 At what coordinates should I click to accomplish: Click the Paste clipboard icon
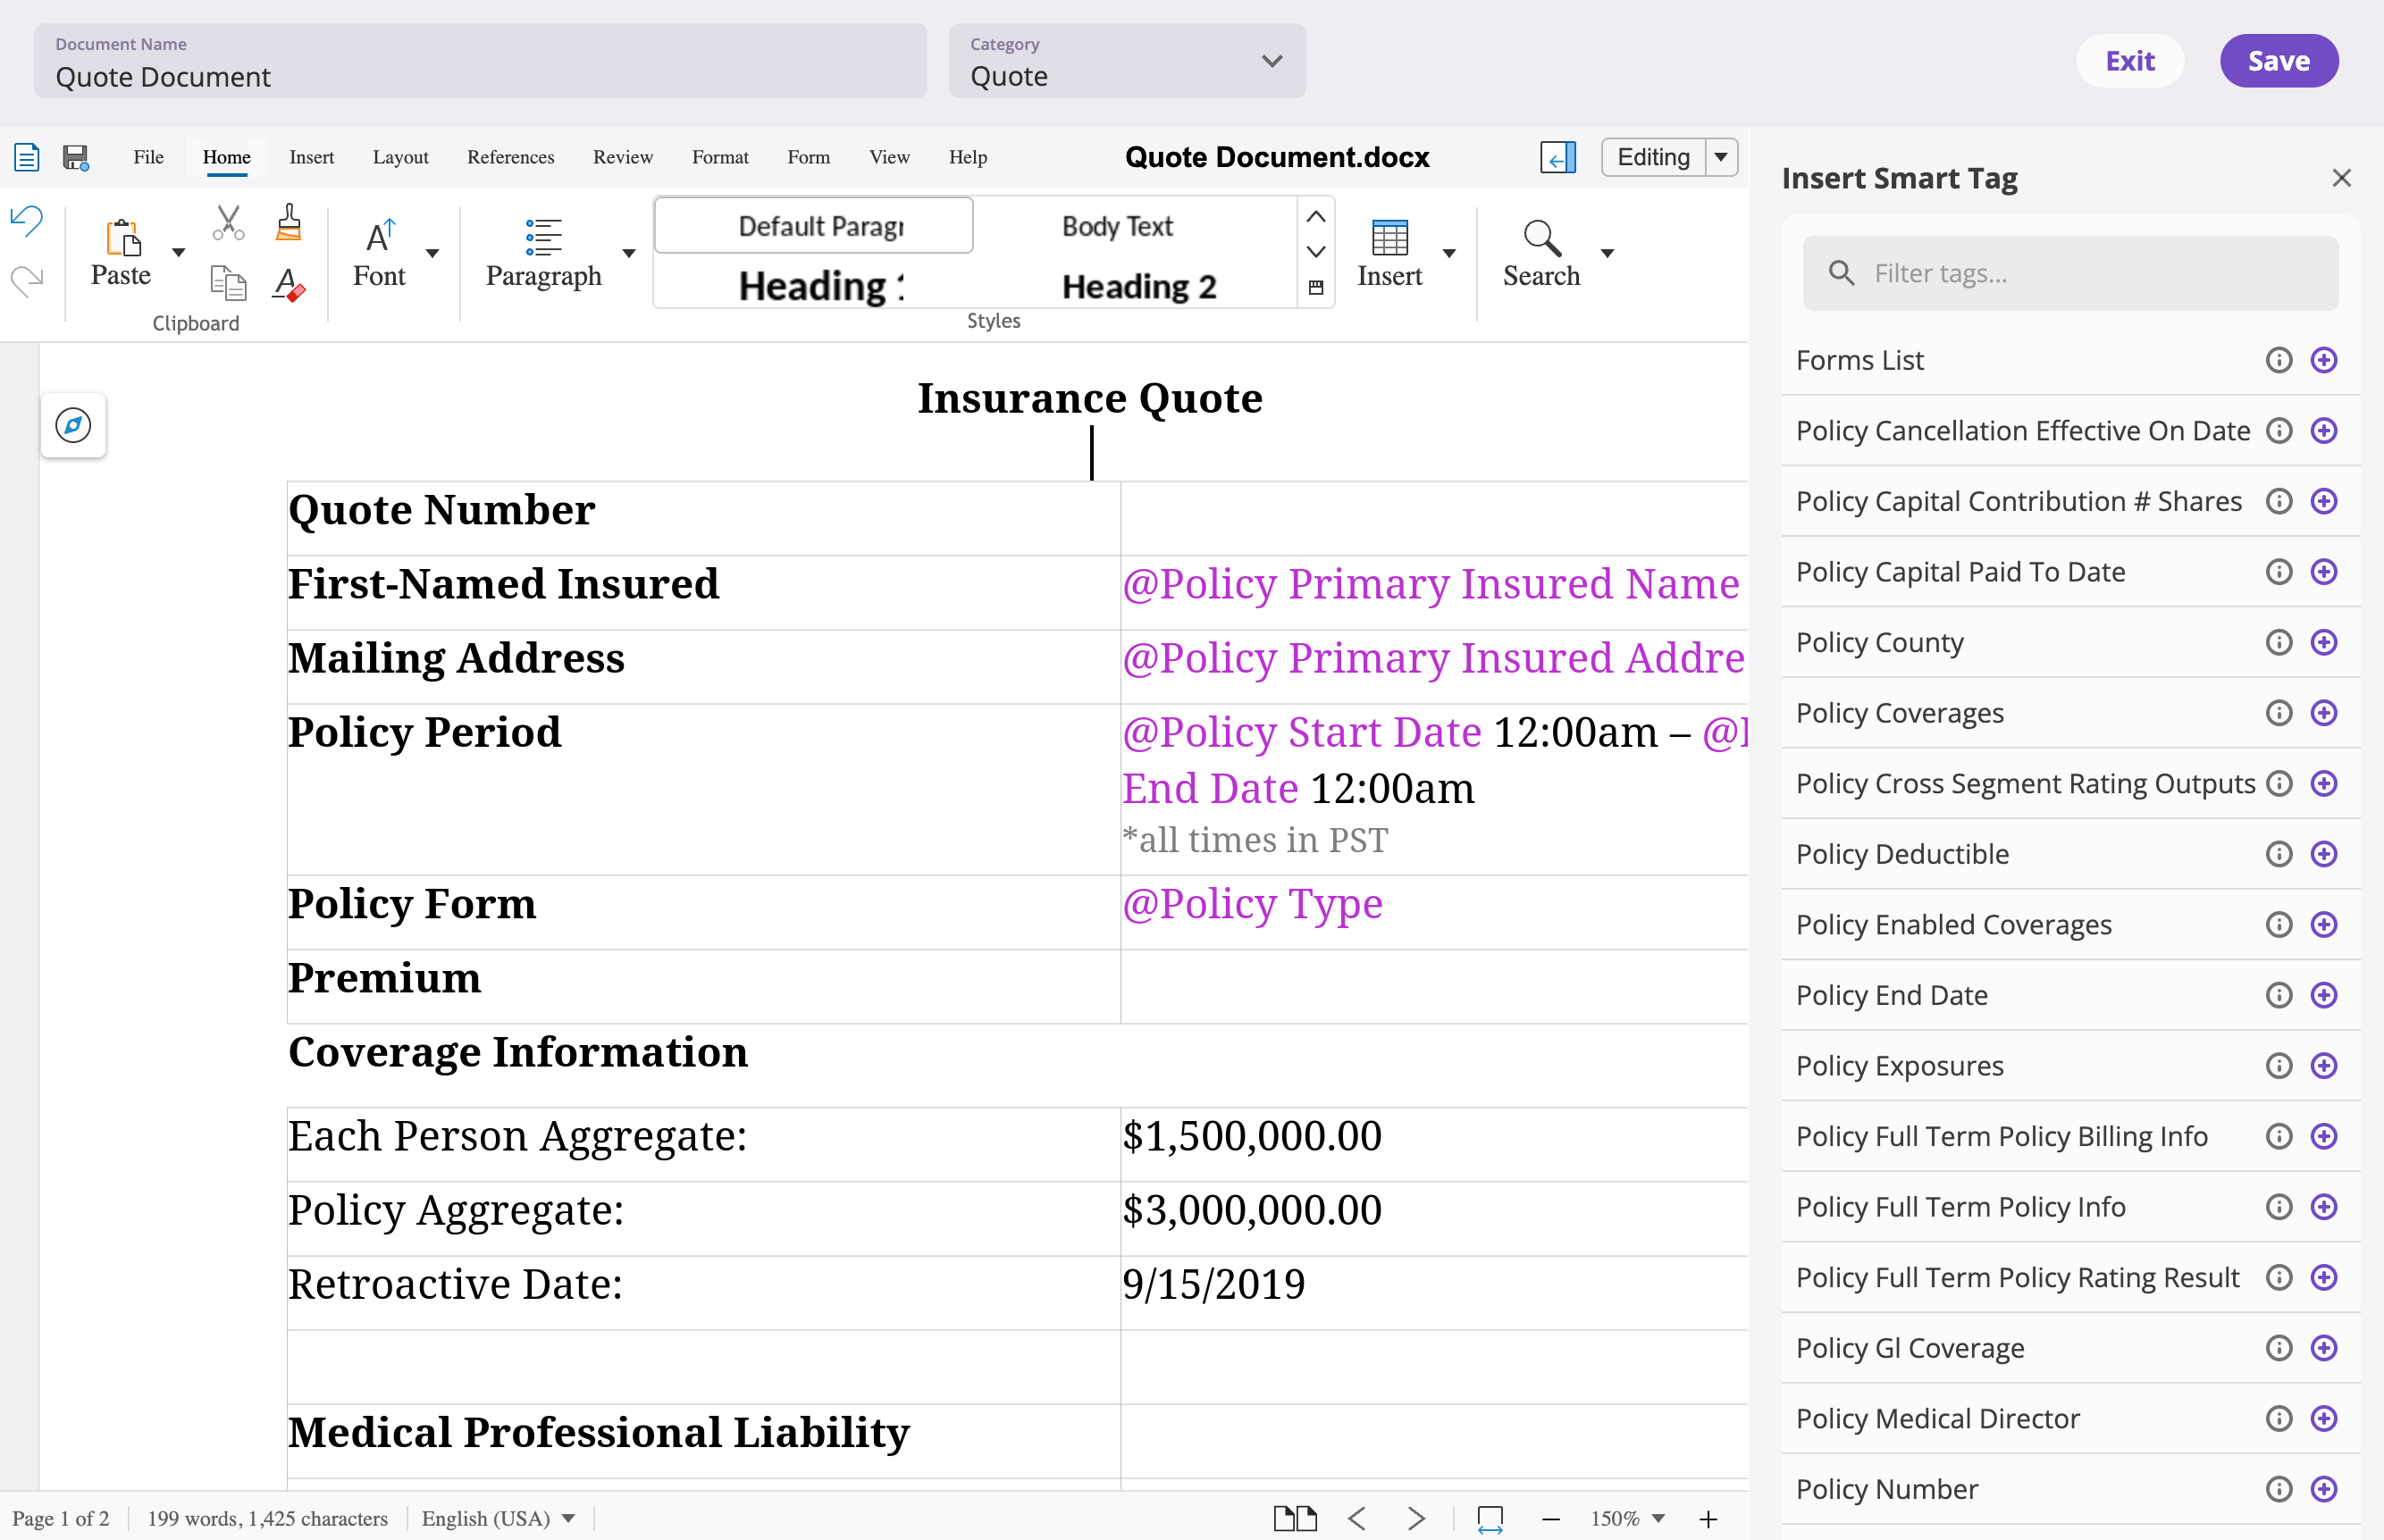(122, 239)
